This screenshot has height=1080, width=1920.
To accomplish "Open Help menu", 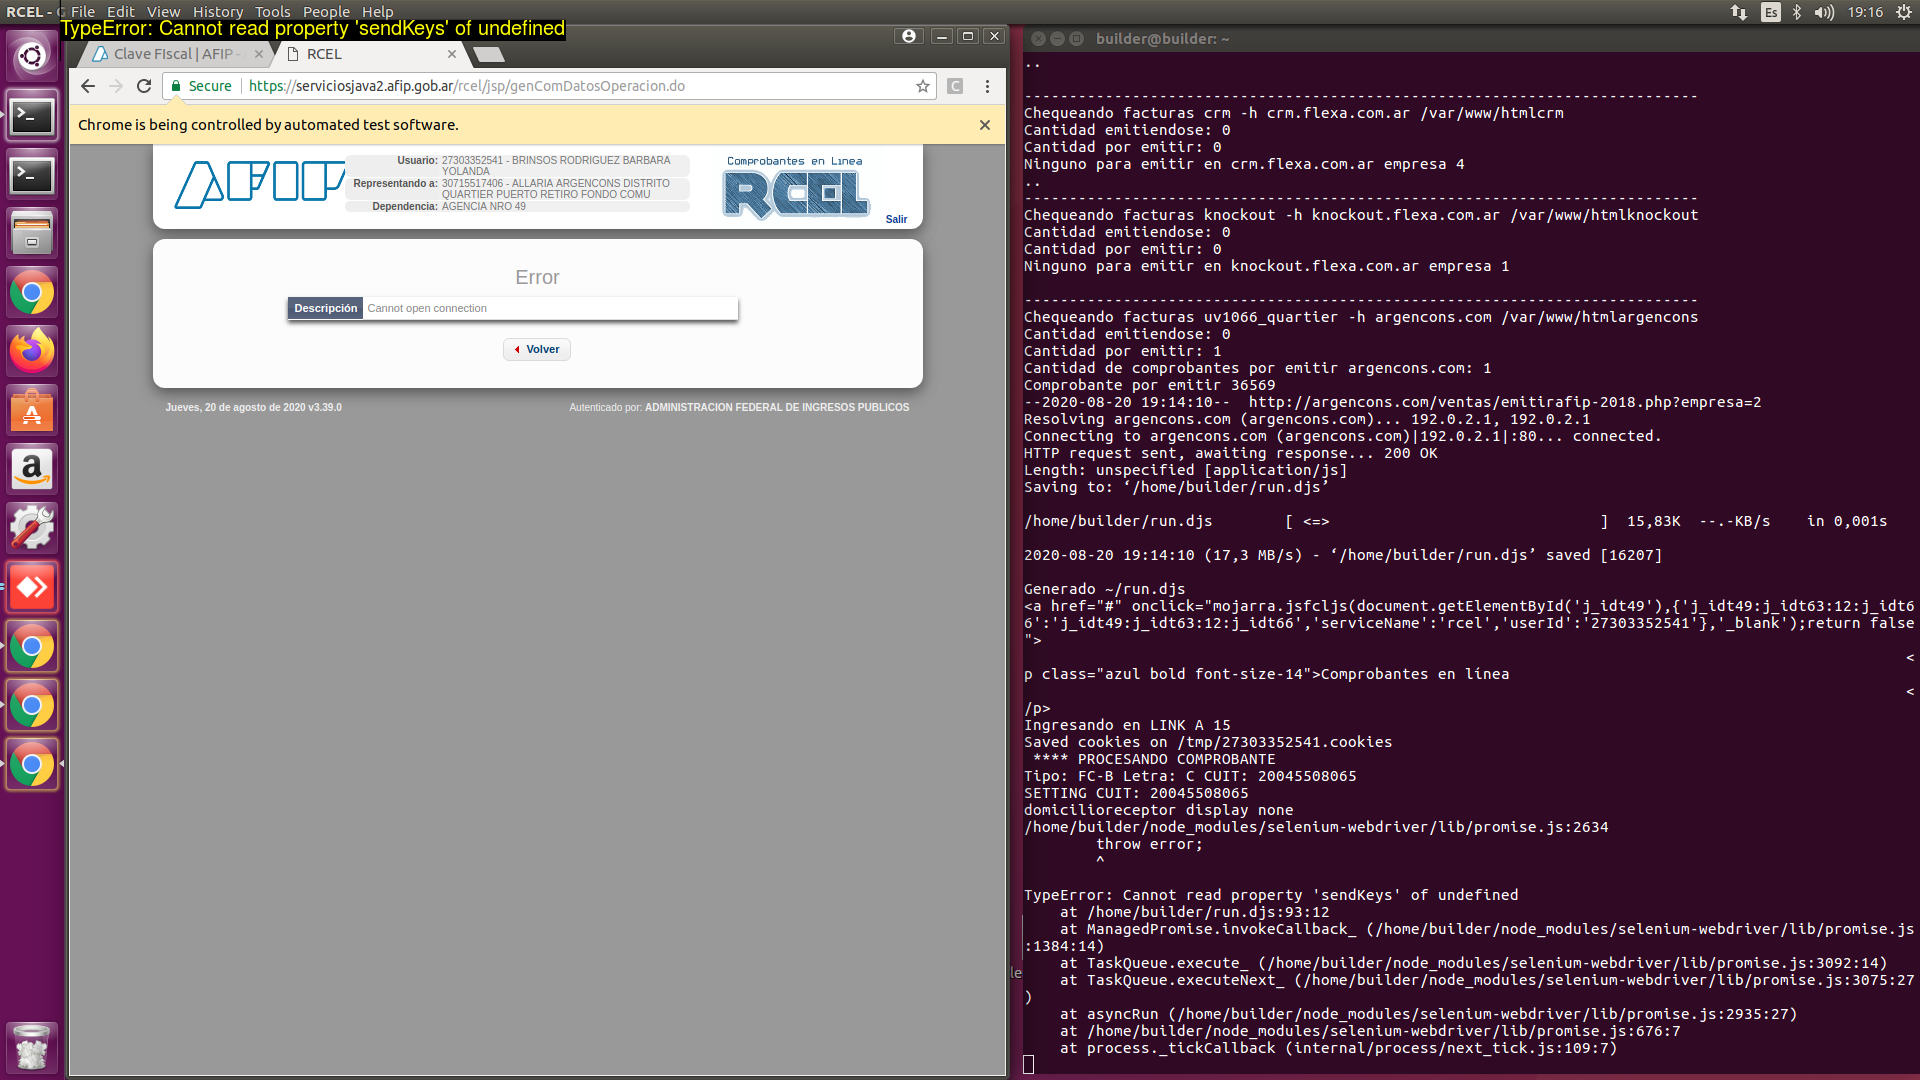I will click(377, 12).
